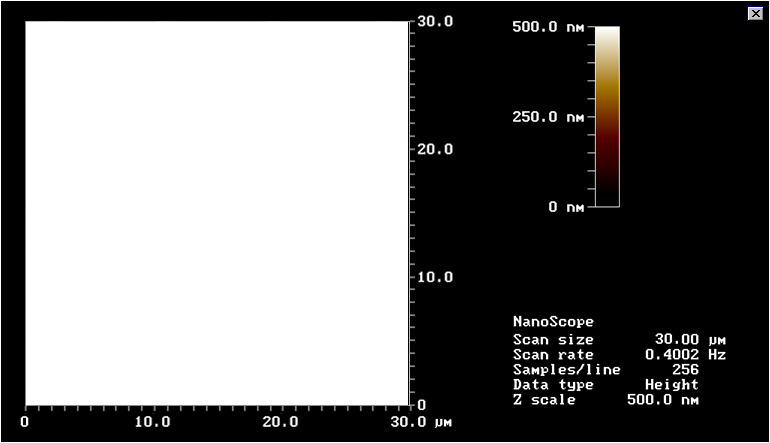Screen dimensions: 770x443
Task: Select the 250.0 nm color bar midpoint label
Action: coord(548,117)
